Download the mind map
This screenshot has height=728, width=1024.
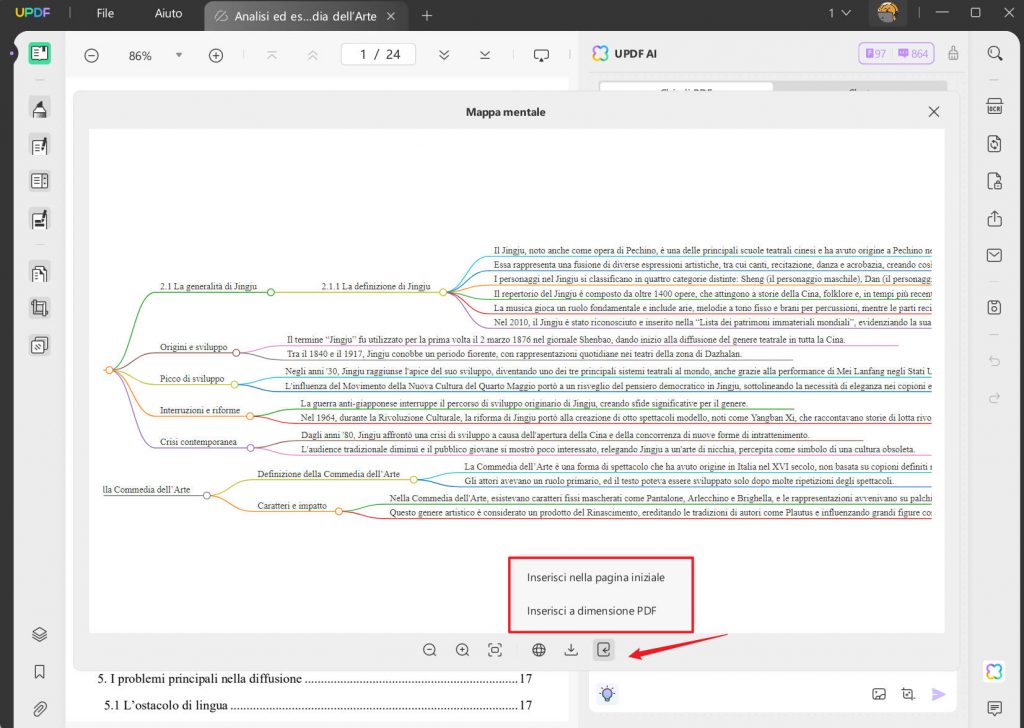coord(571,649)
